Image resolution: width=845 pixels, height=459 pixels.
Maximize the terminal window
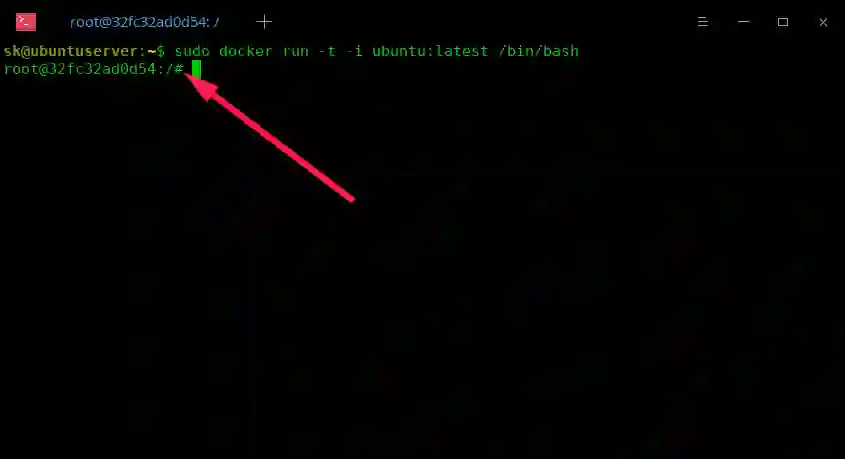pyautogui.click(x=783, y=22)
